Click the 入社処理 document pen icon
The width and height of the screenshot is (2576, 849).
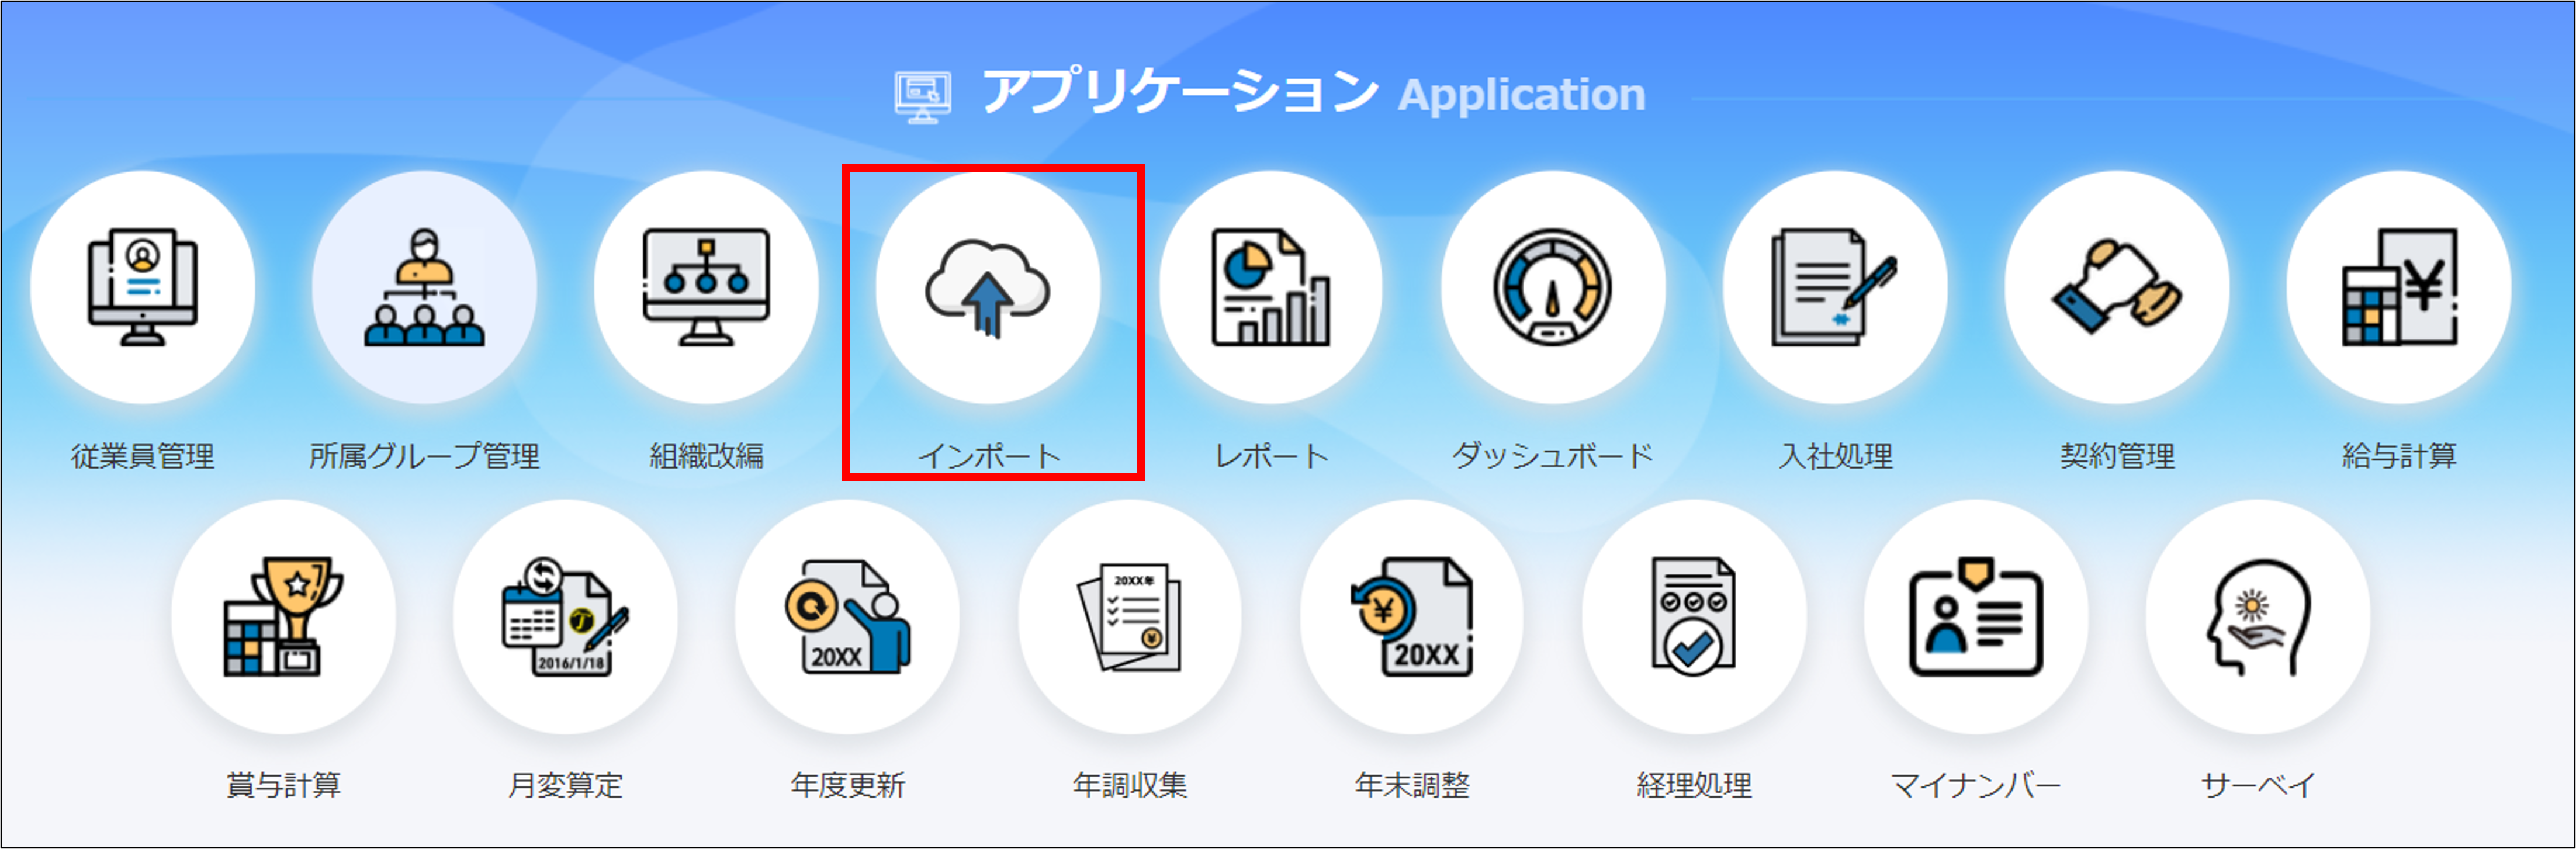[1834, 288]
